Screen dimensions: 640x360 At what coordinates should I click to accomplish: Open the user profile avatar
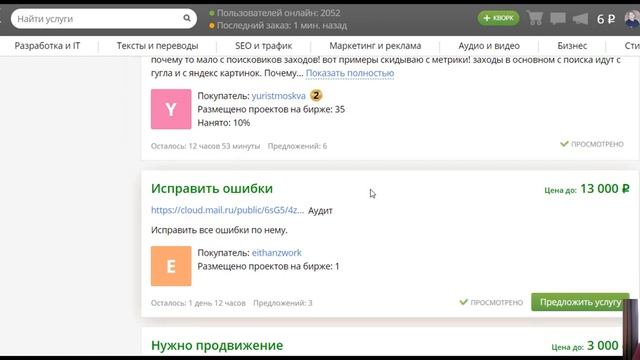click(632, 18)
